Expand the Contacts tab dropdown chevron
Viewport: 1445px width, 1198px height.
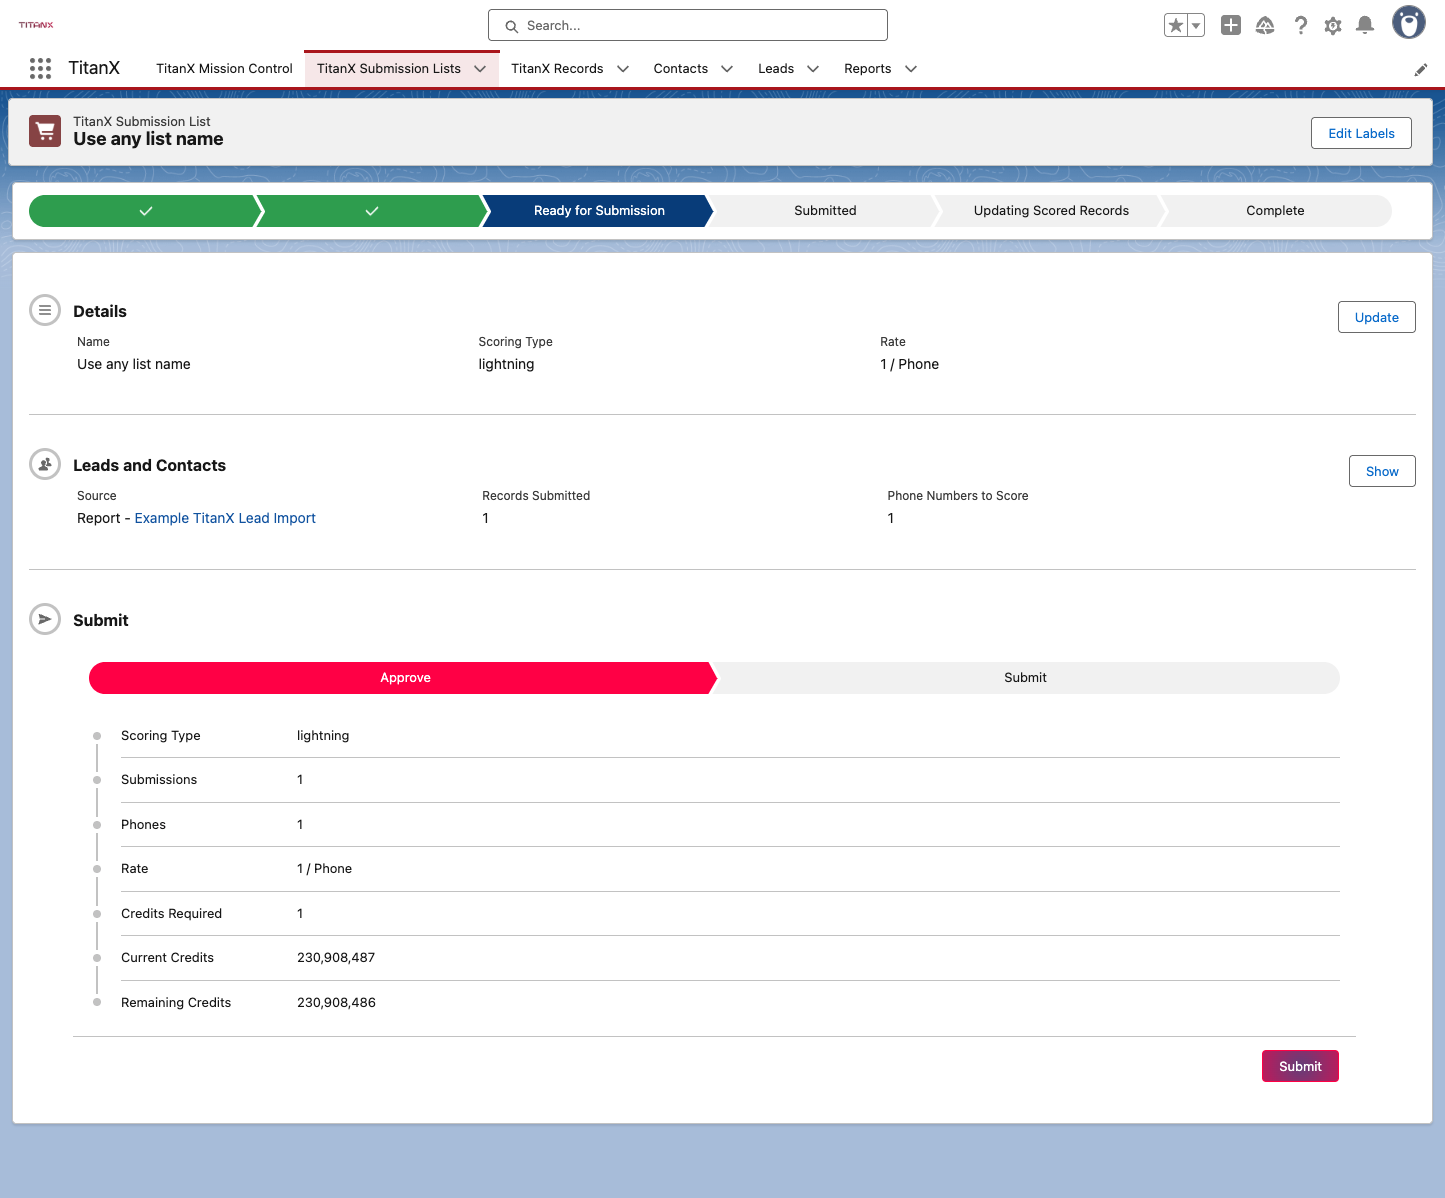click(727, 69)
